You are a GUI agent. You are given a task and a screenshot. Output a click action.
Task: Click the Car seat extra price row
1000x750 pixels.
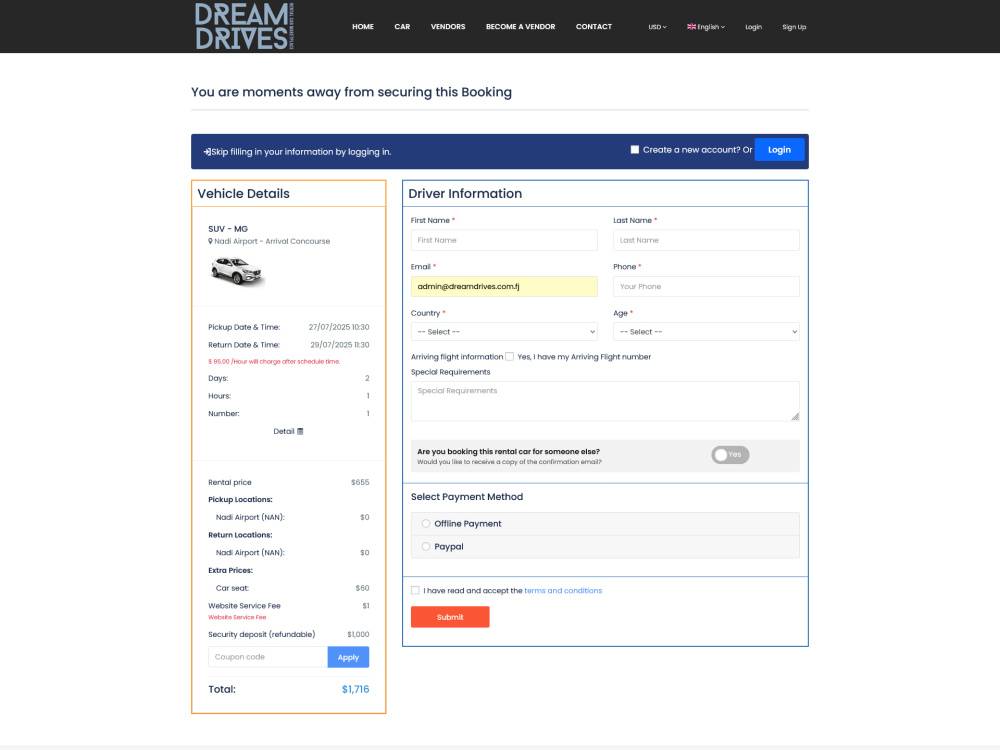point(288,588)
